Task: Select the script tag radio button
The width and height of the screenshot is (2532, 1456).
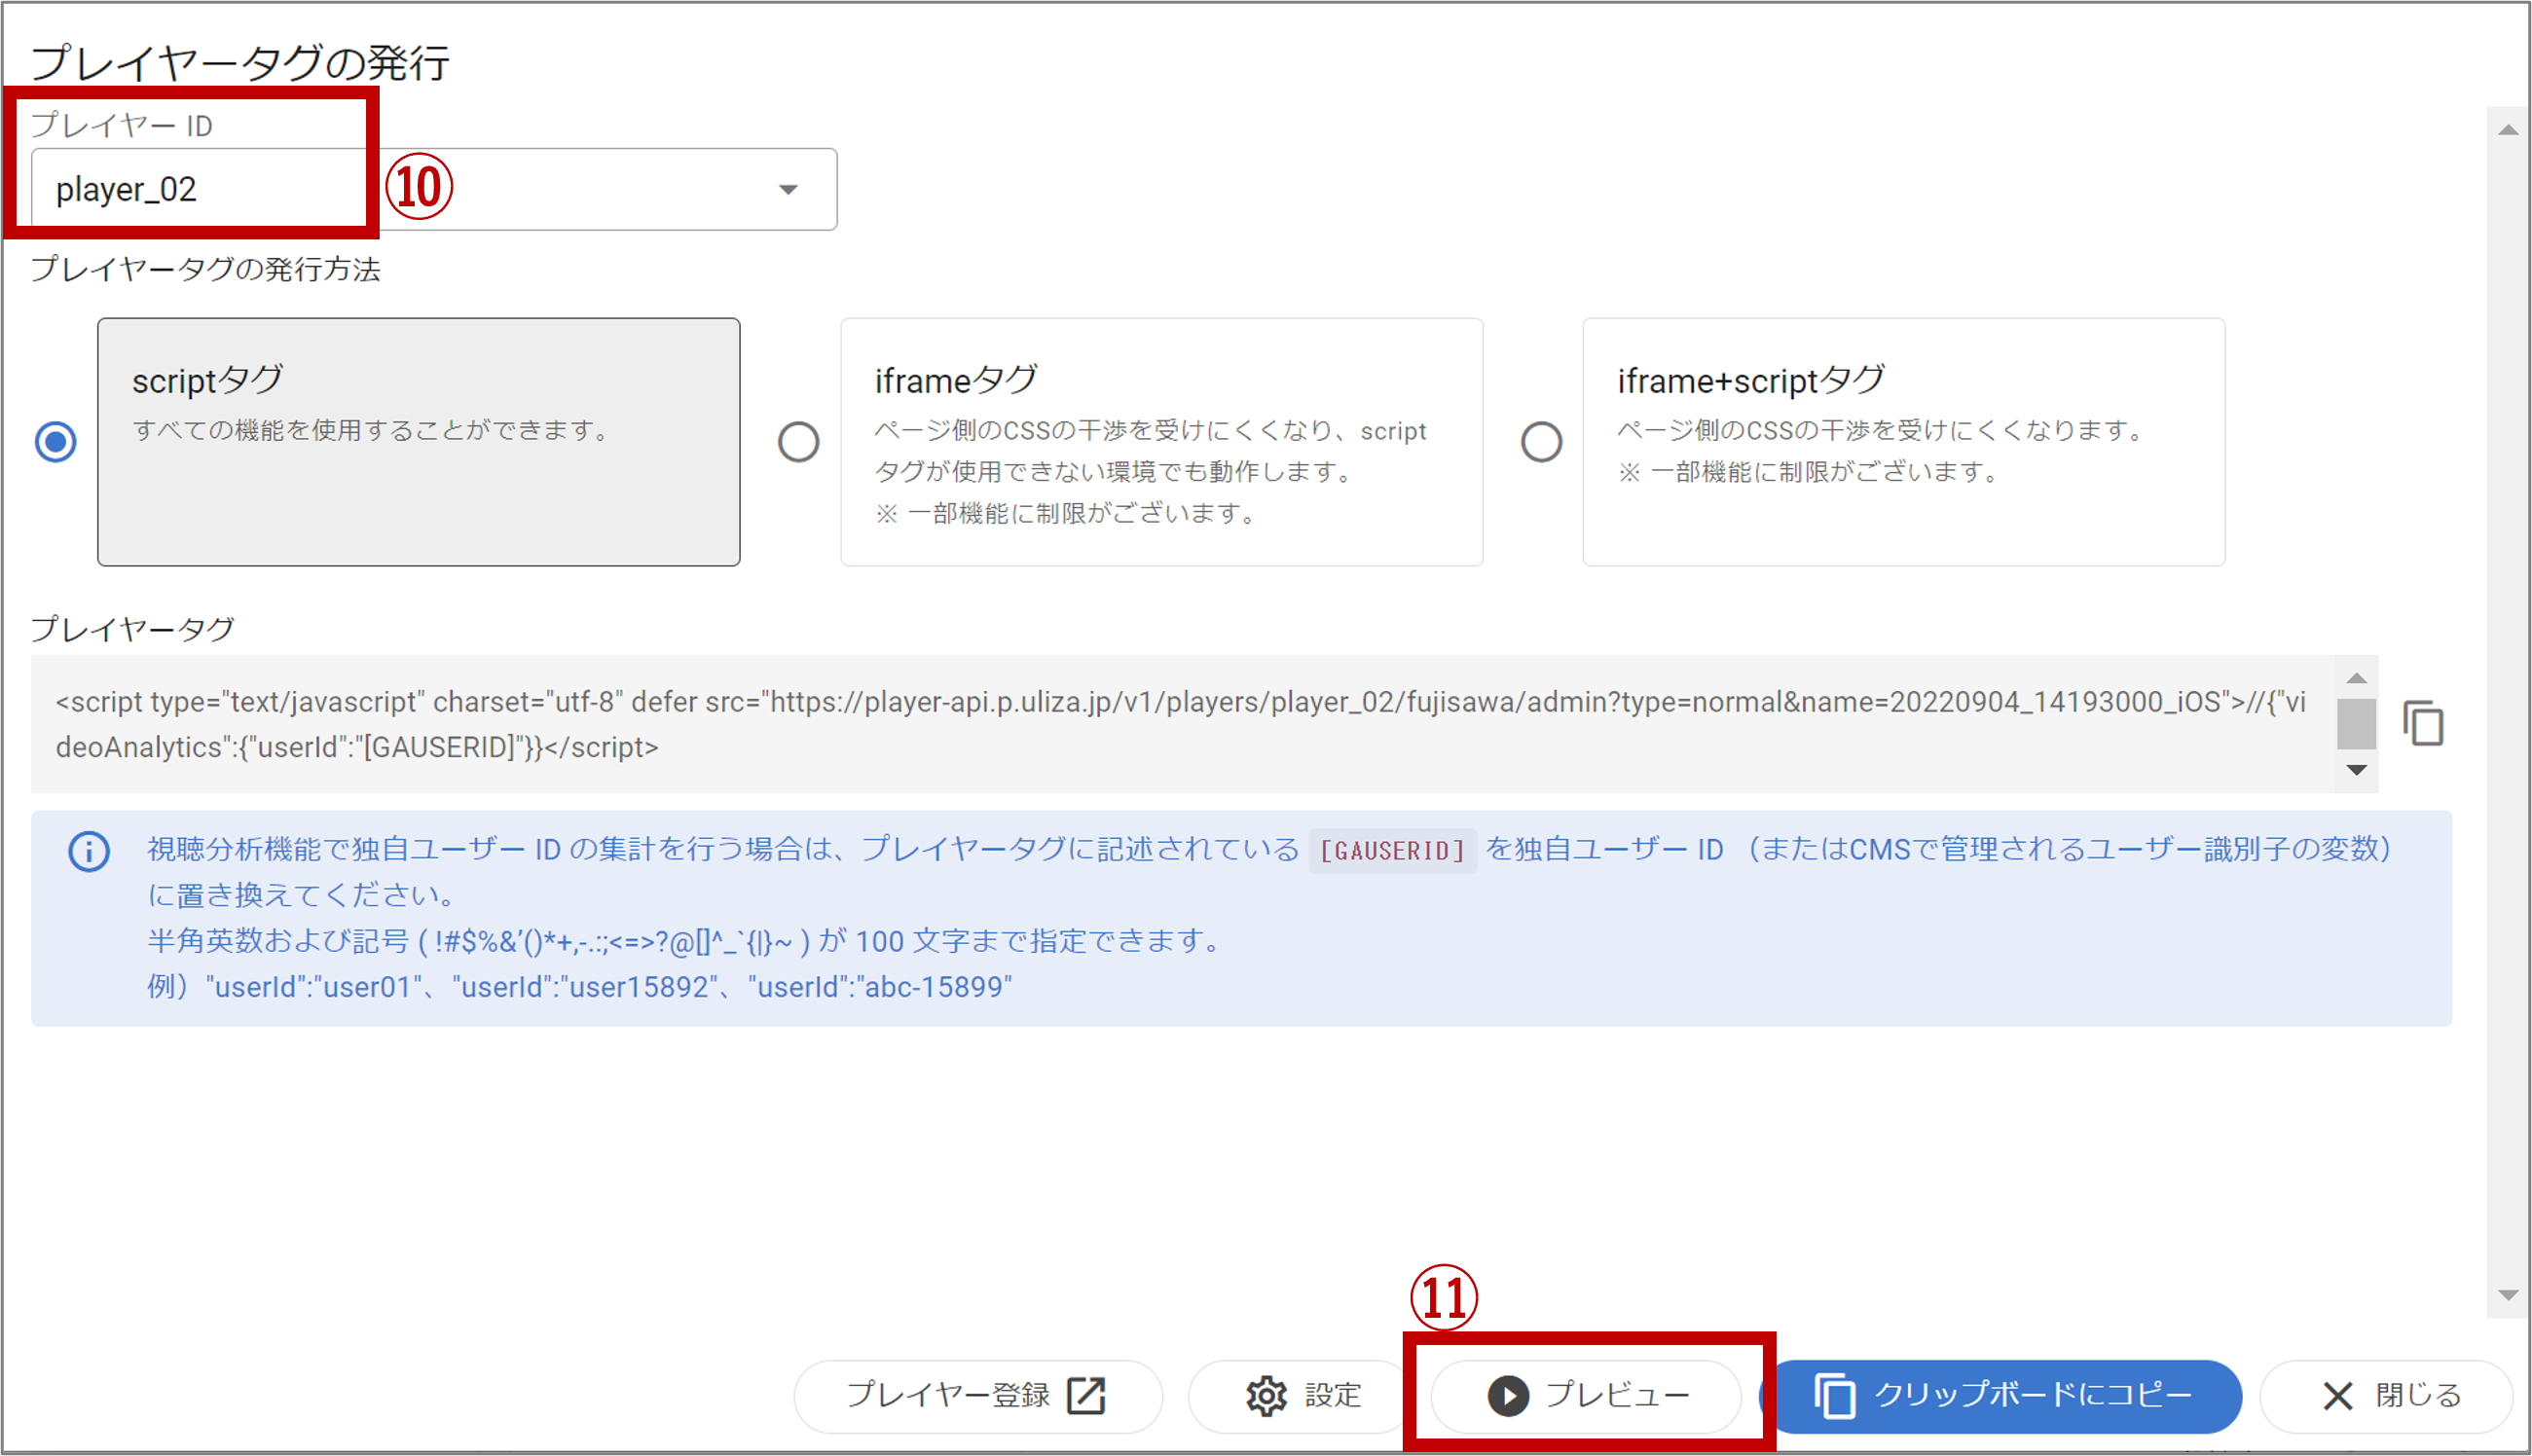Action: coord(56,442)
